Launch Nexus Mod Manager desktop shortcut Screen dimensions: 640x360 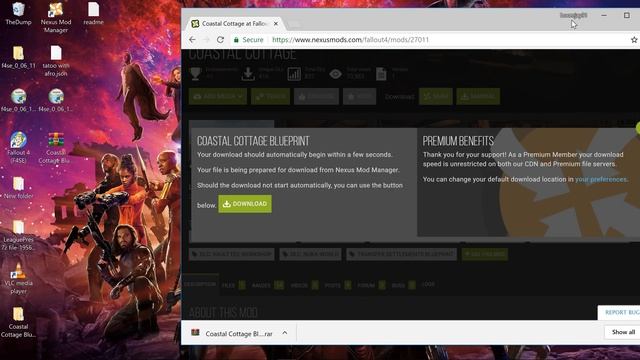point(56,18)
